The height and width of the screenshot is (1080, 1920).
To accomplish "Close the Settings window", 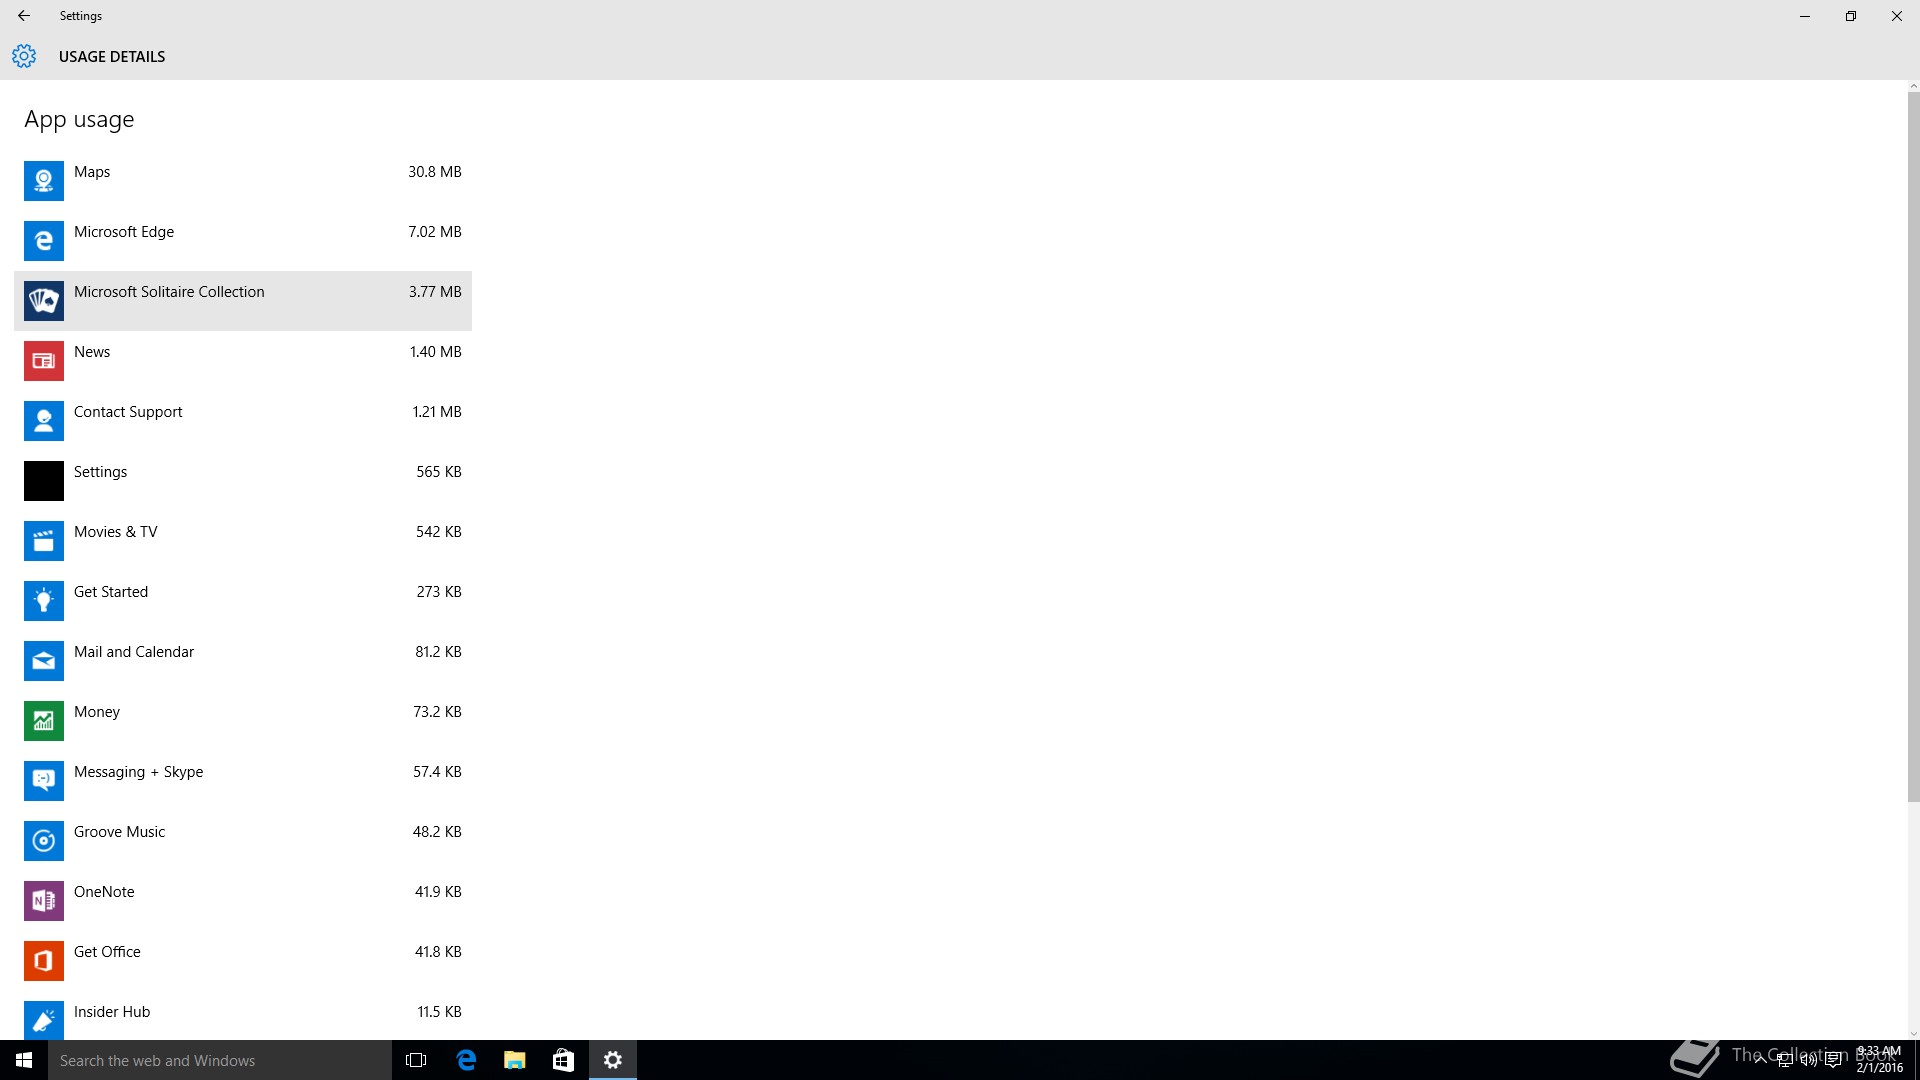I will click(x=1897, y=16).
